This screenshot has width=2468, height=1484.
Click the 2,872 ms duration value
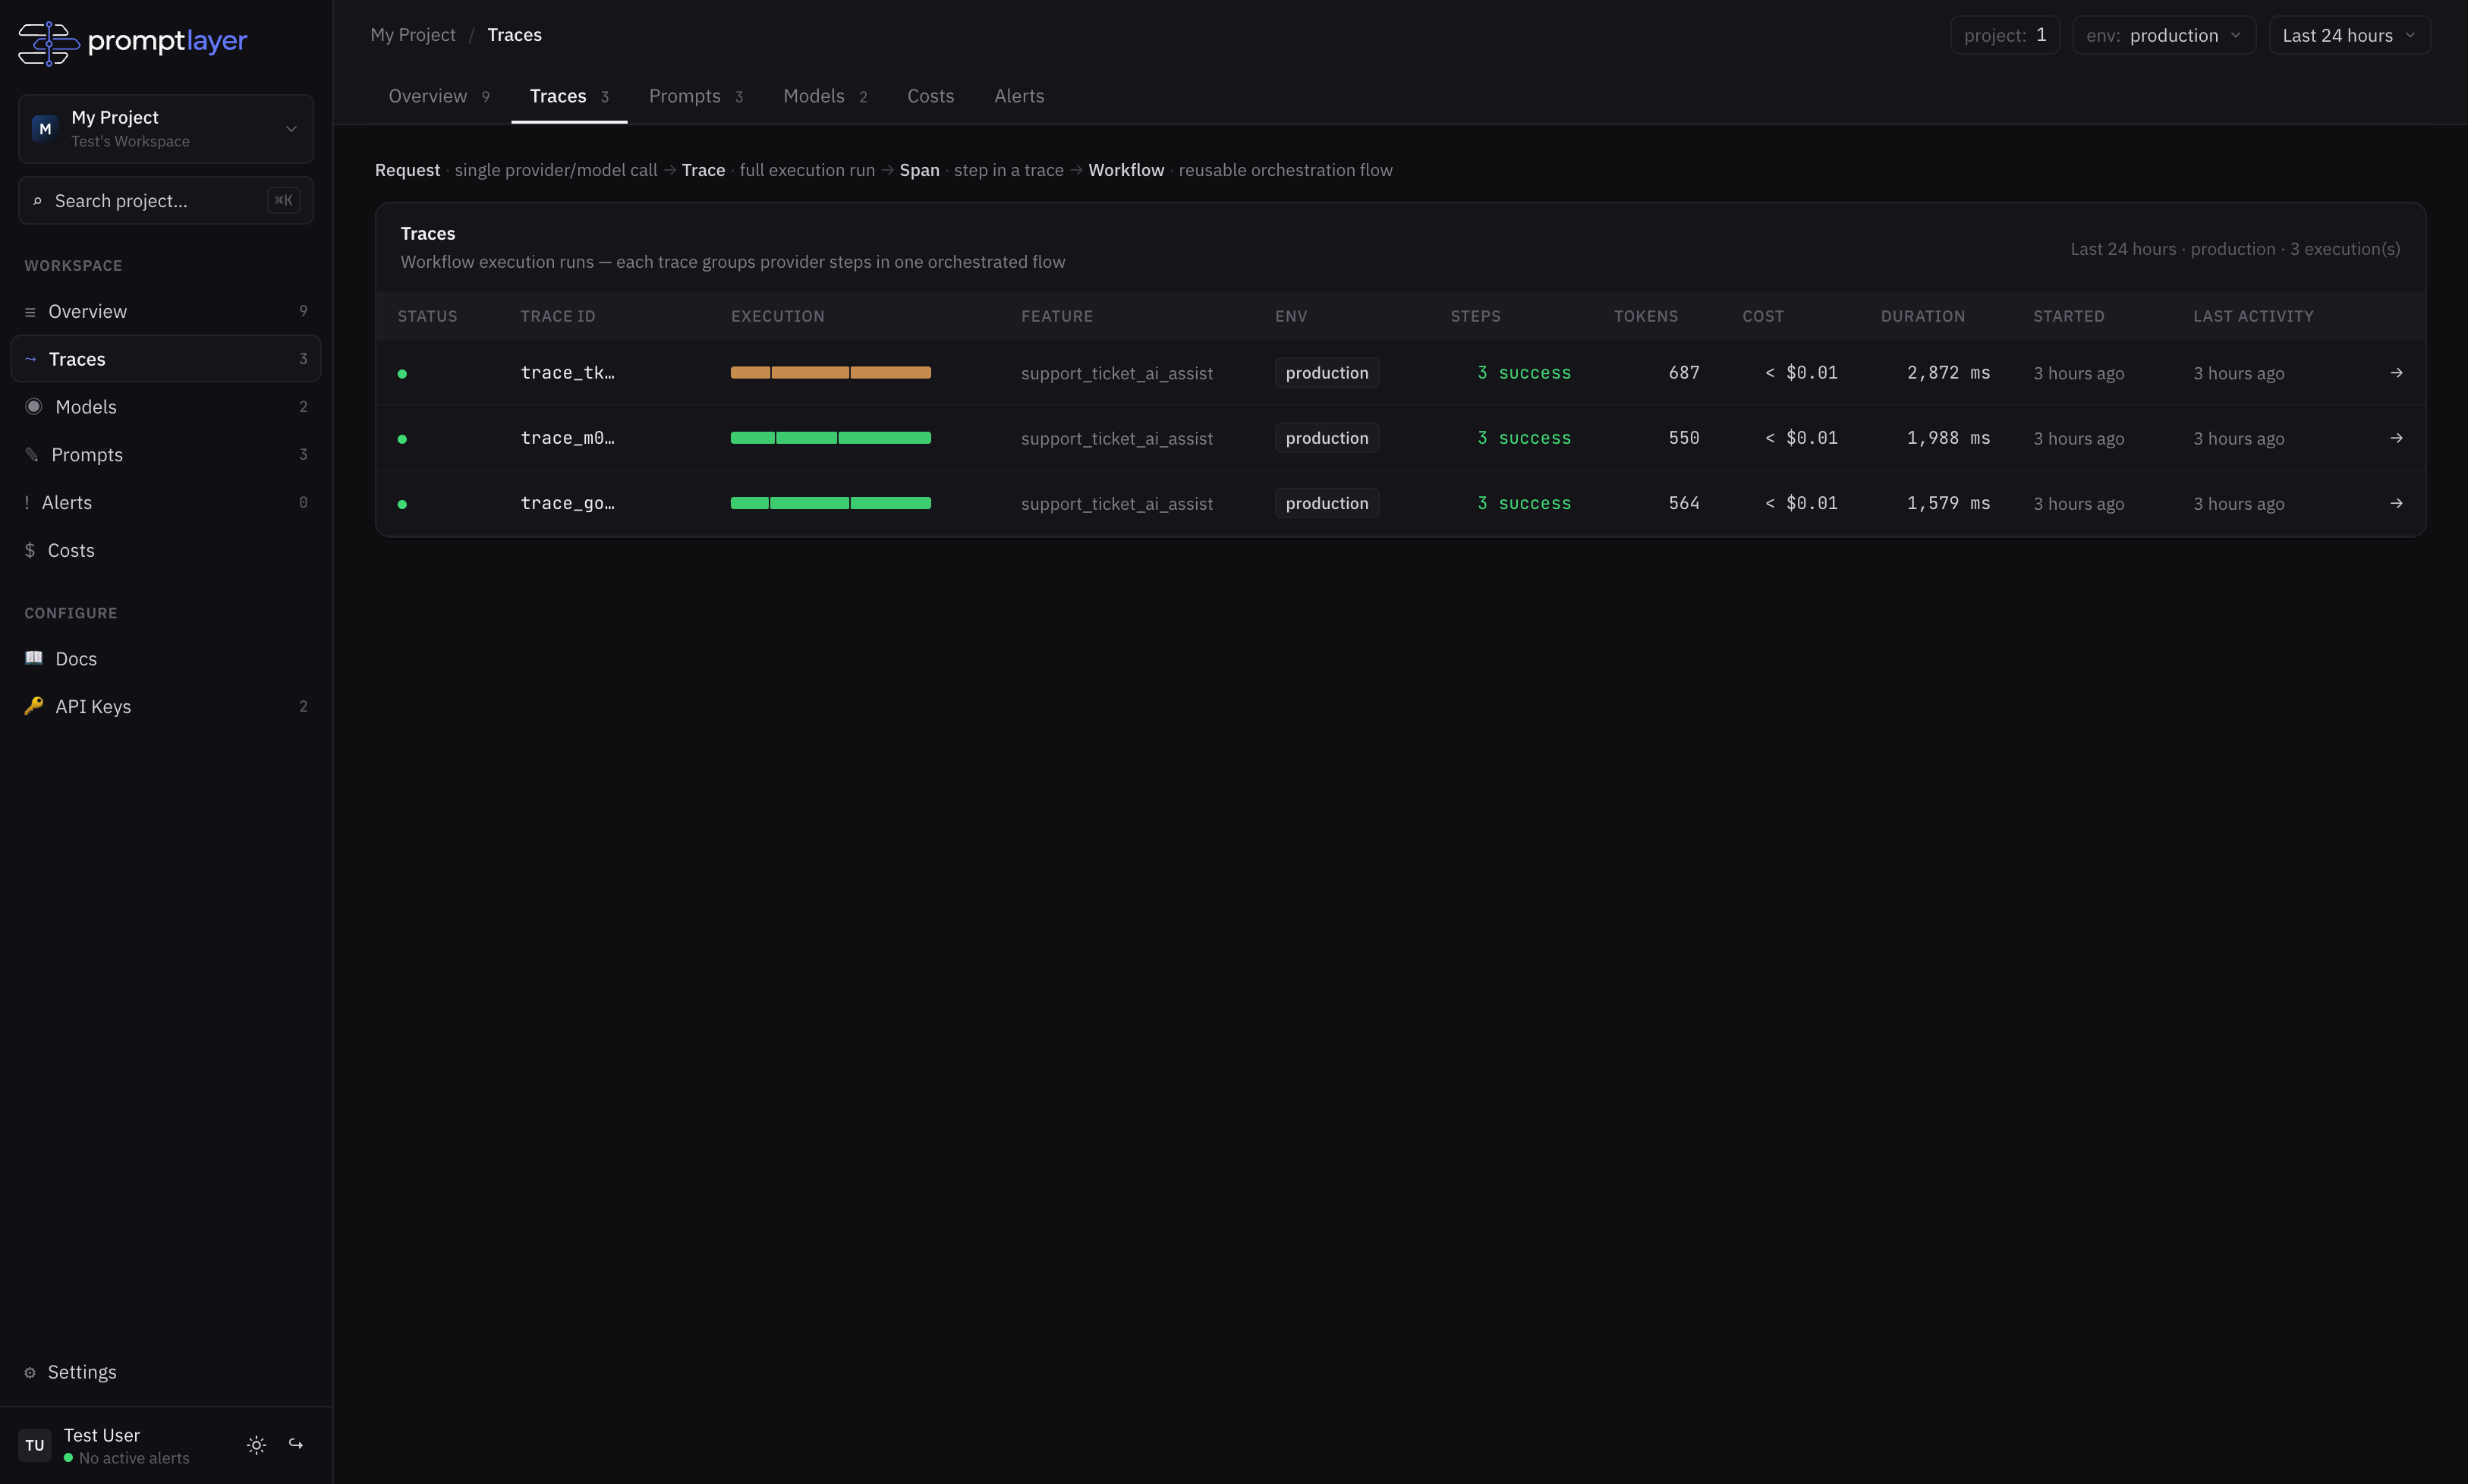coord(1948,373)
